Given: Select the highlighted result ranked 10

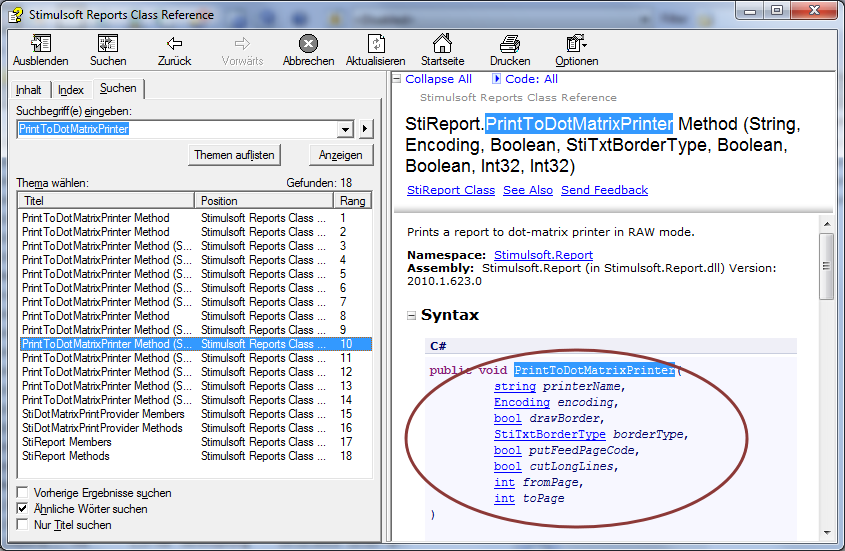Looking at the screenshot, I should tap(196, 344).
